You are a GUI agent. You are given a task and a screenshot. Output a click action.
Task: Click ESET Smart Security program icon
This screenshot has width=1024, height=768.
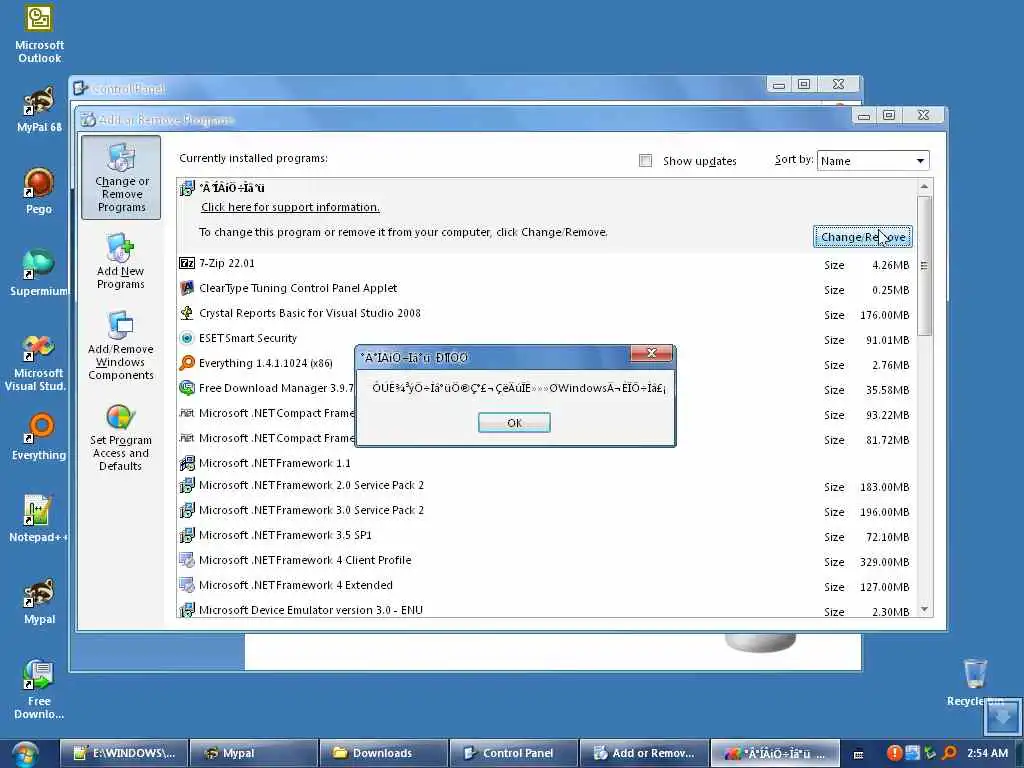click(x=187, y=338)
